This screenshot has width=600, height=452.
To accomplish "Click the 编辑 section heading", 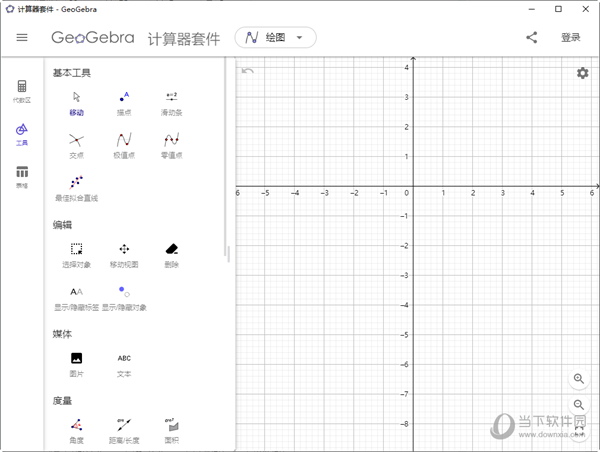I will (x=62, y=225).
